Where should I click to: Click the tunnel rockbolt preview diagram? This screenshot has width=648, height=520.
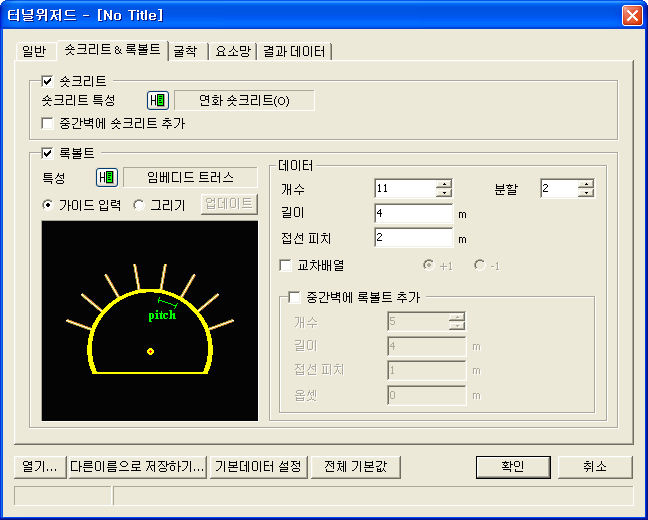coord(149,320)
